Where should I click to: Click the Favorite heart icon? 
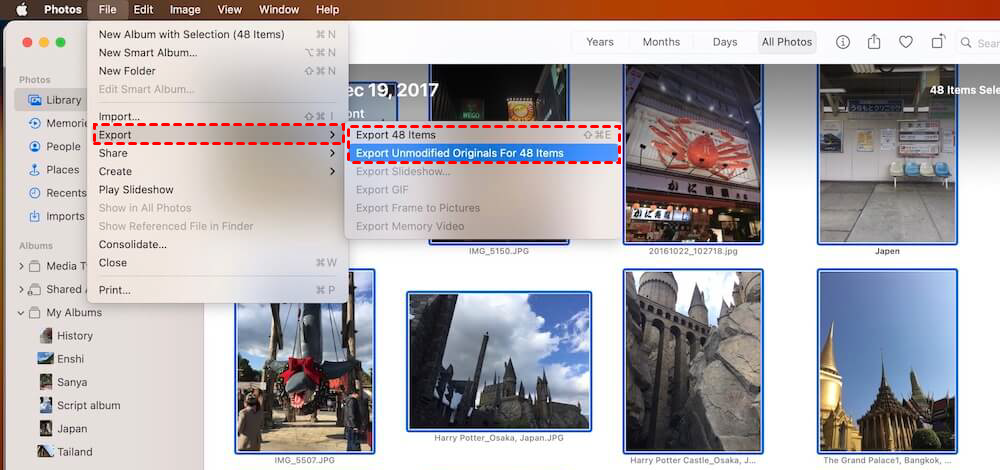(x=906, y=42)
